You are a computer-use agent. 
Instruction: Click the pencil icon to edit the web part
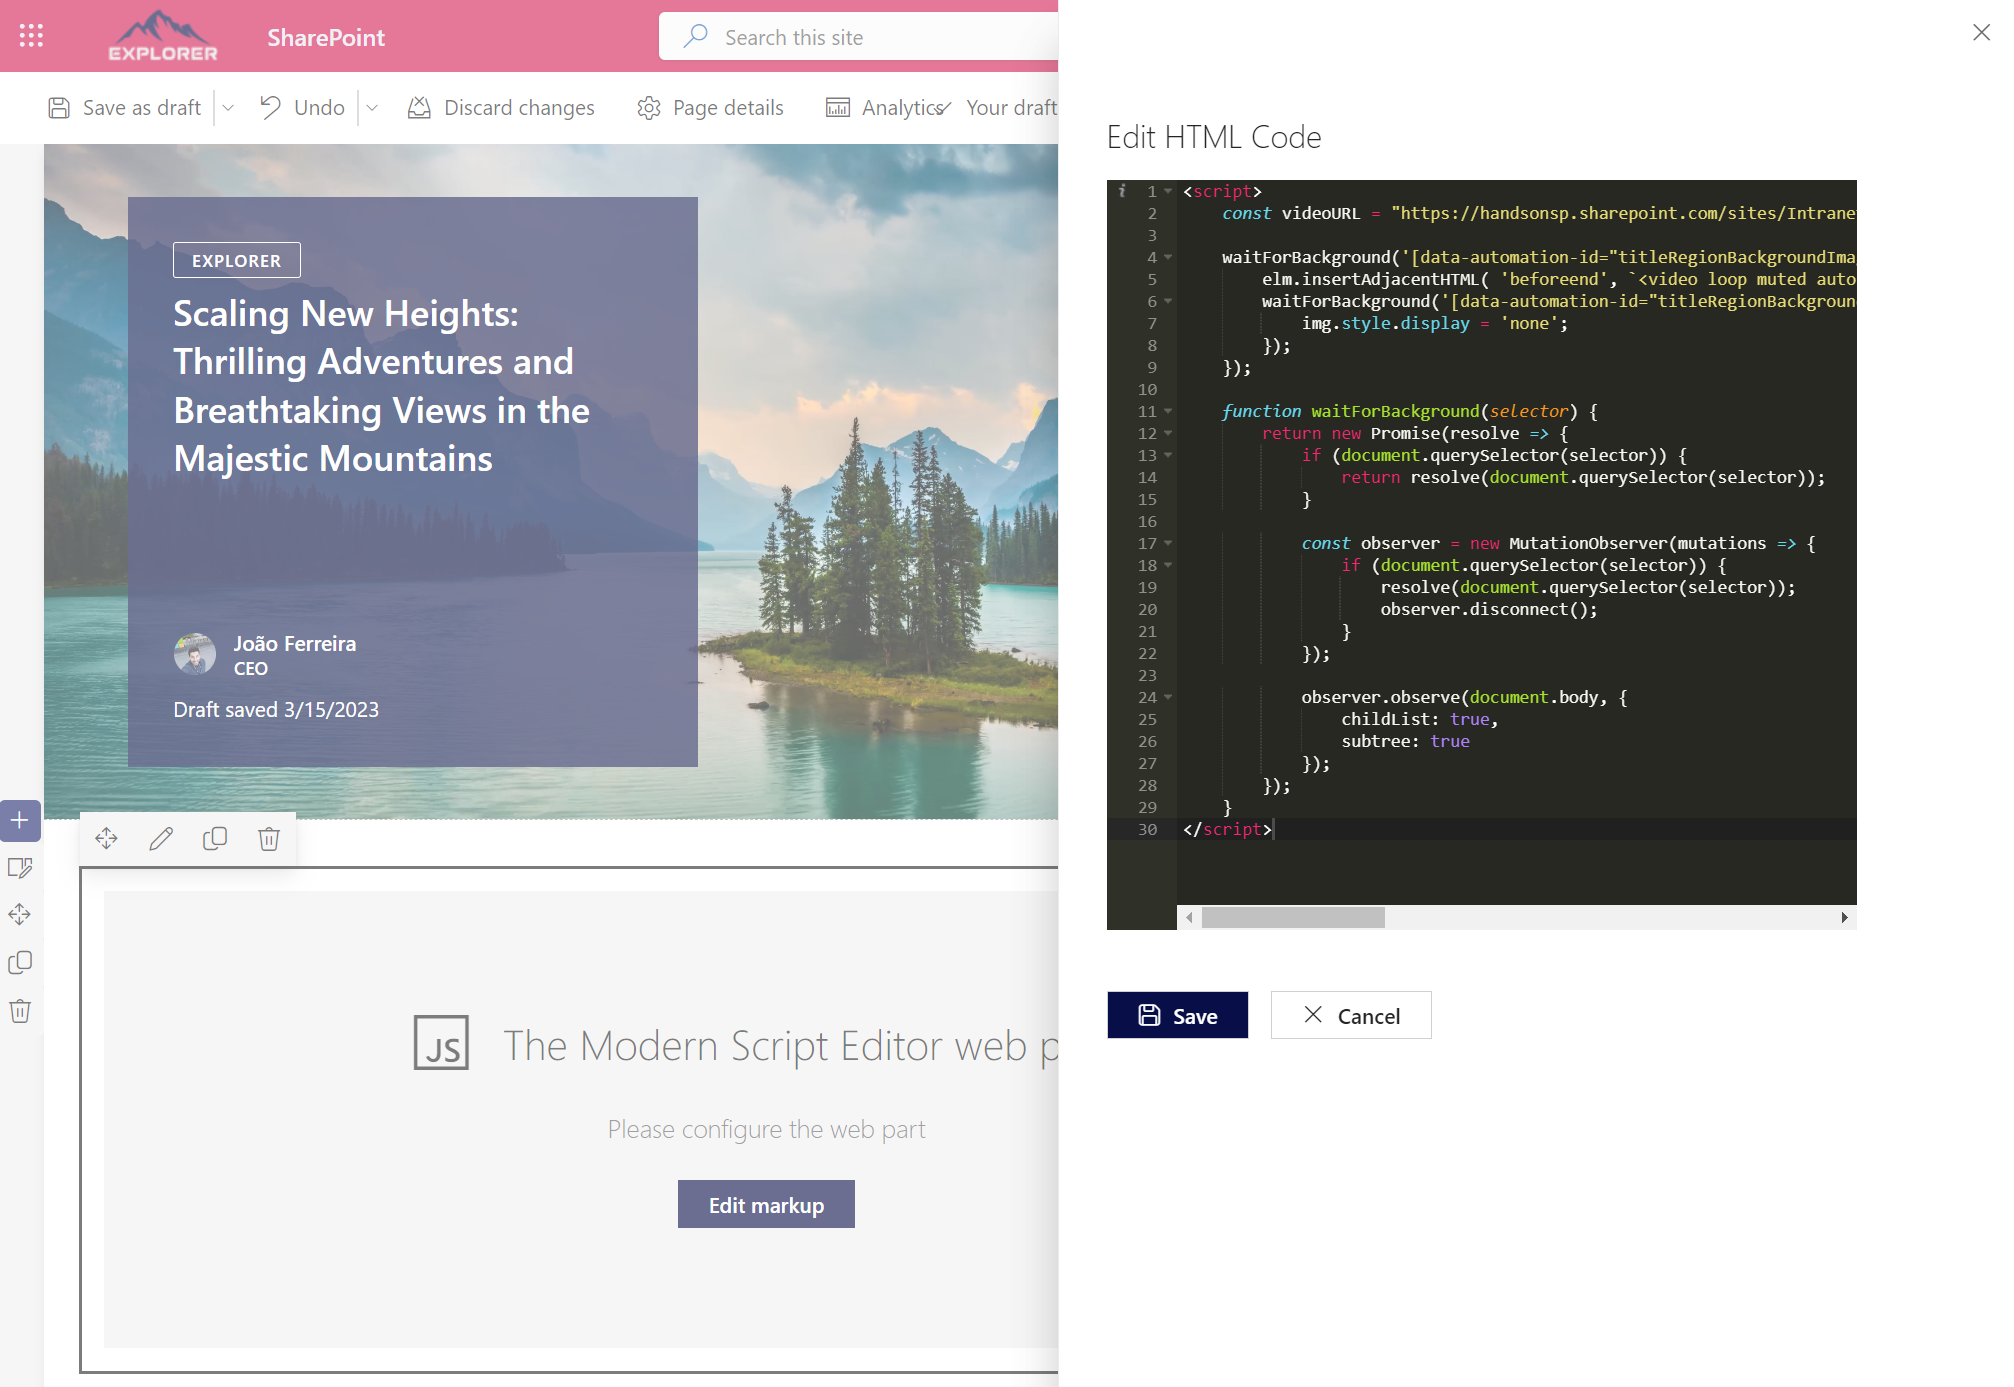160,838
